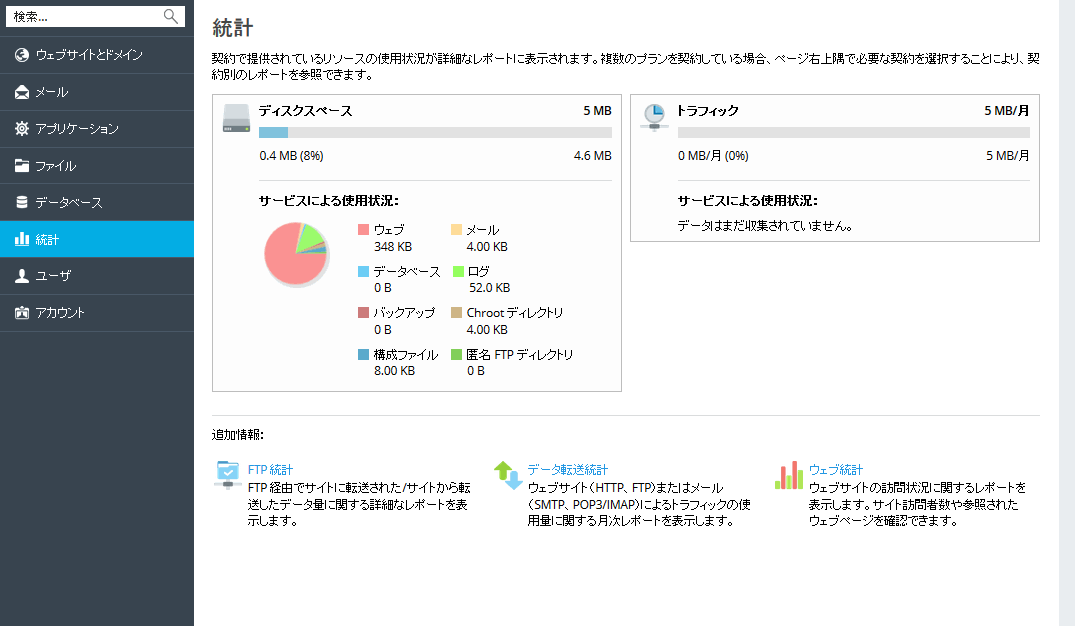Click the pink ウェブ legend color swatch
The height and width of the screenshot is (626, 1075).
363,230
